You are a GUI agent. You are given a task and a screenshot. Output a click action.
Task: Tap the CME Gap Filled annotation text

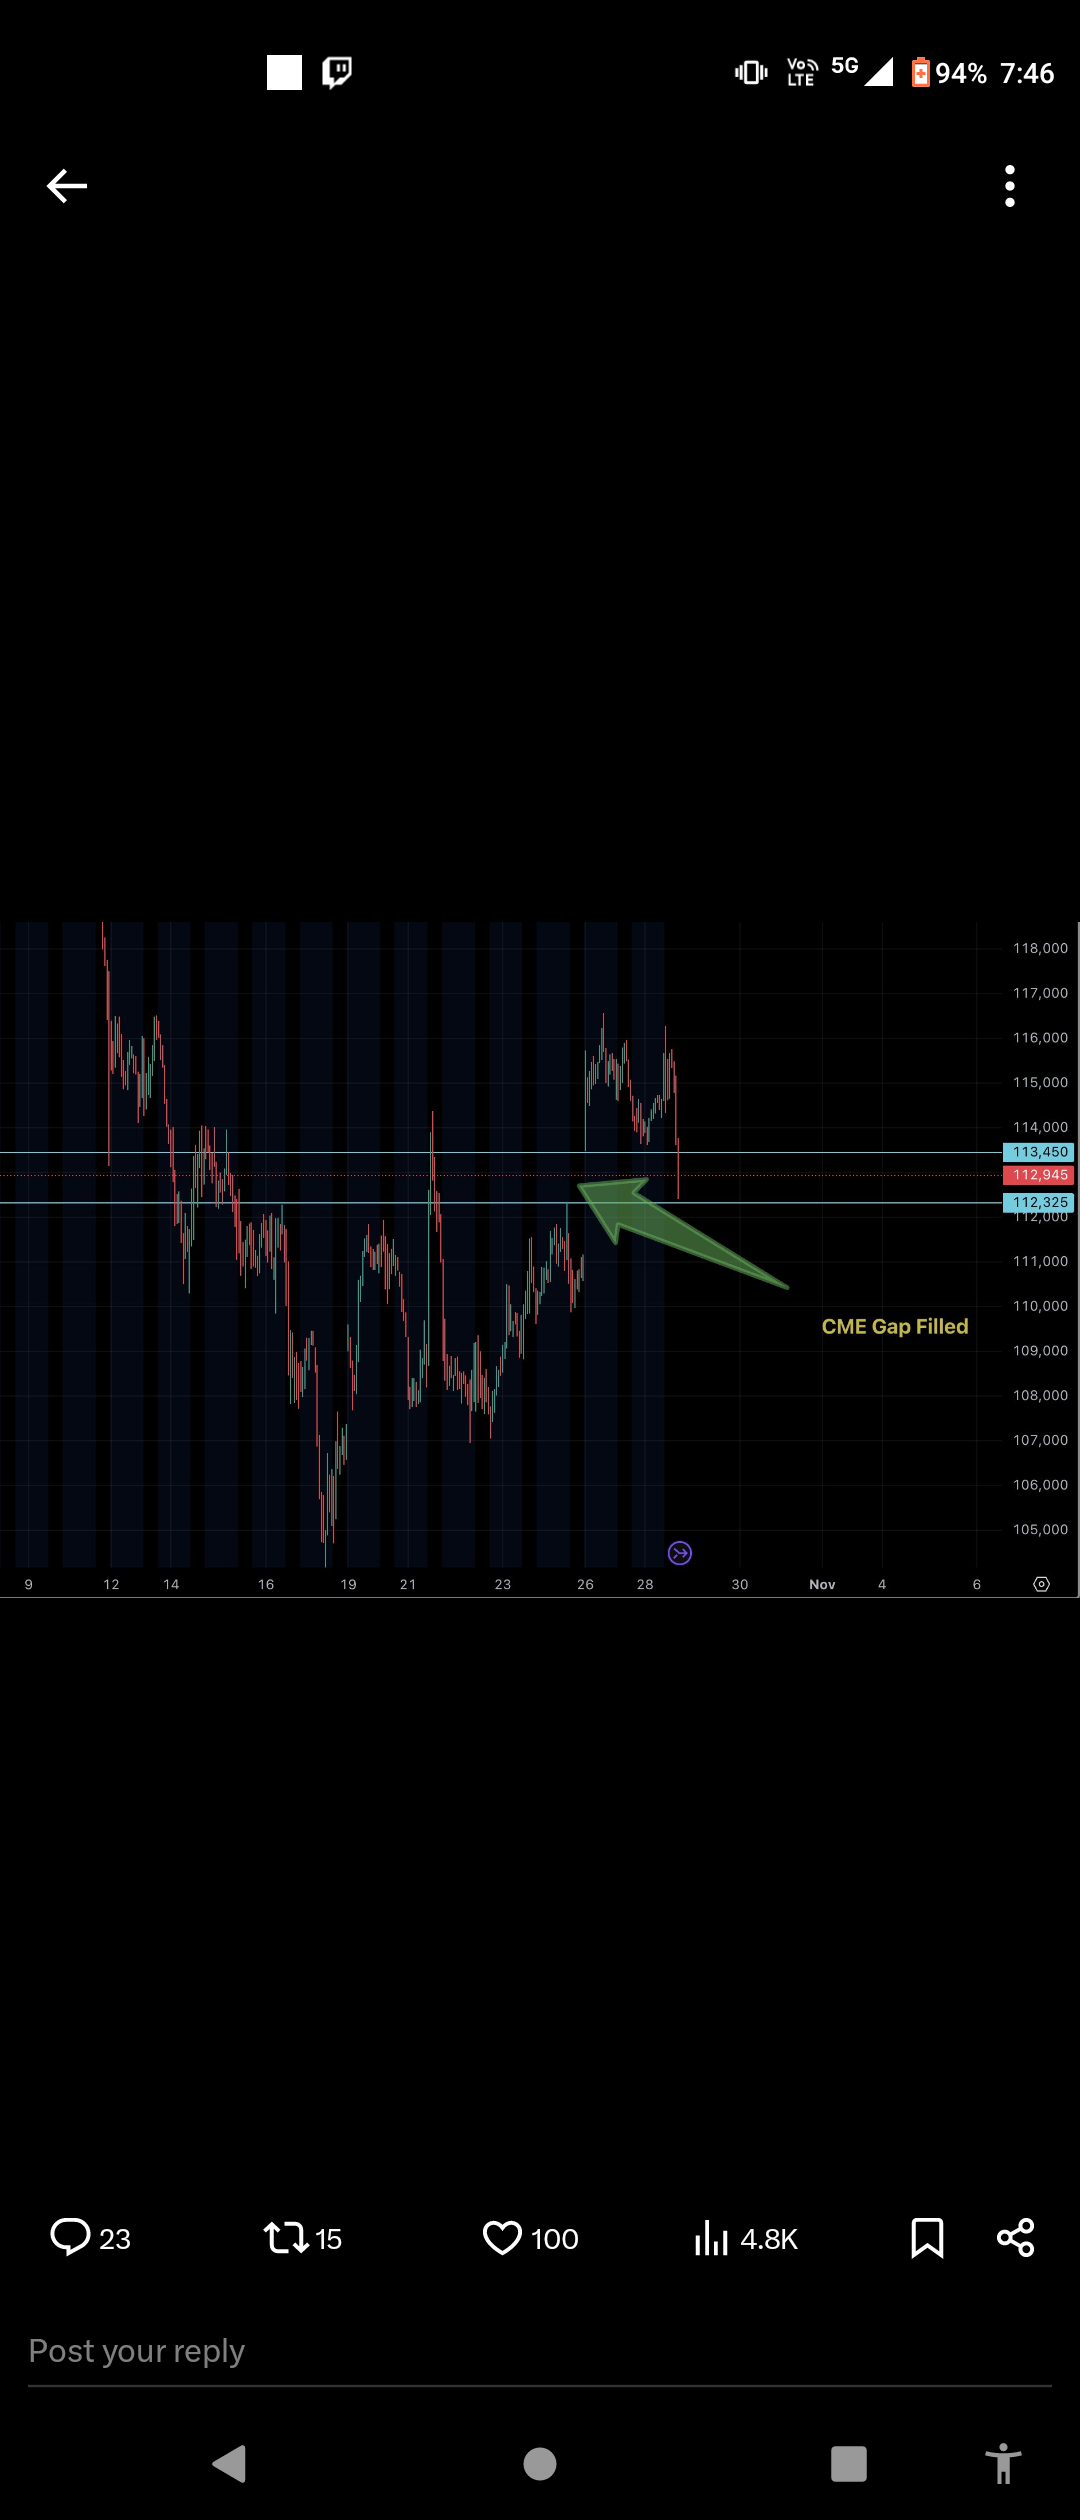(895, 1327)
